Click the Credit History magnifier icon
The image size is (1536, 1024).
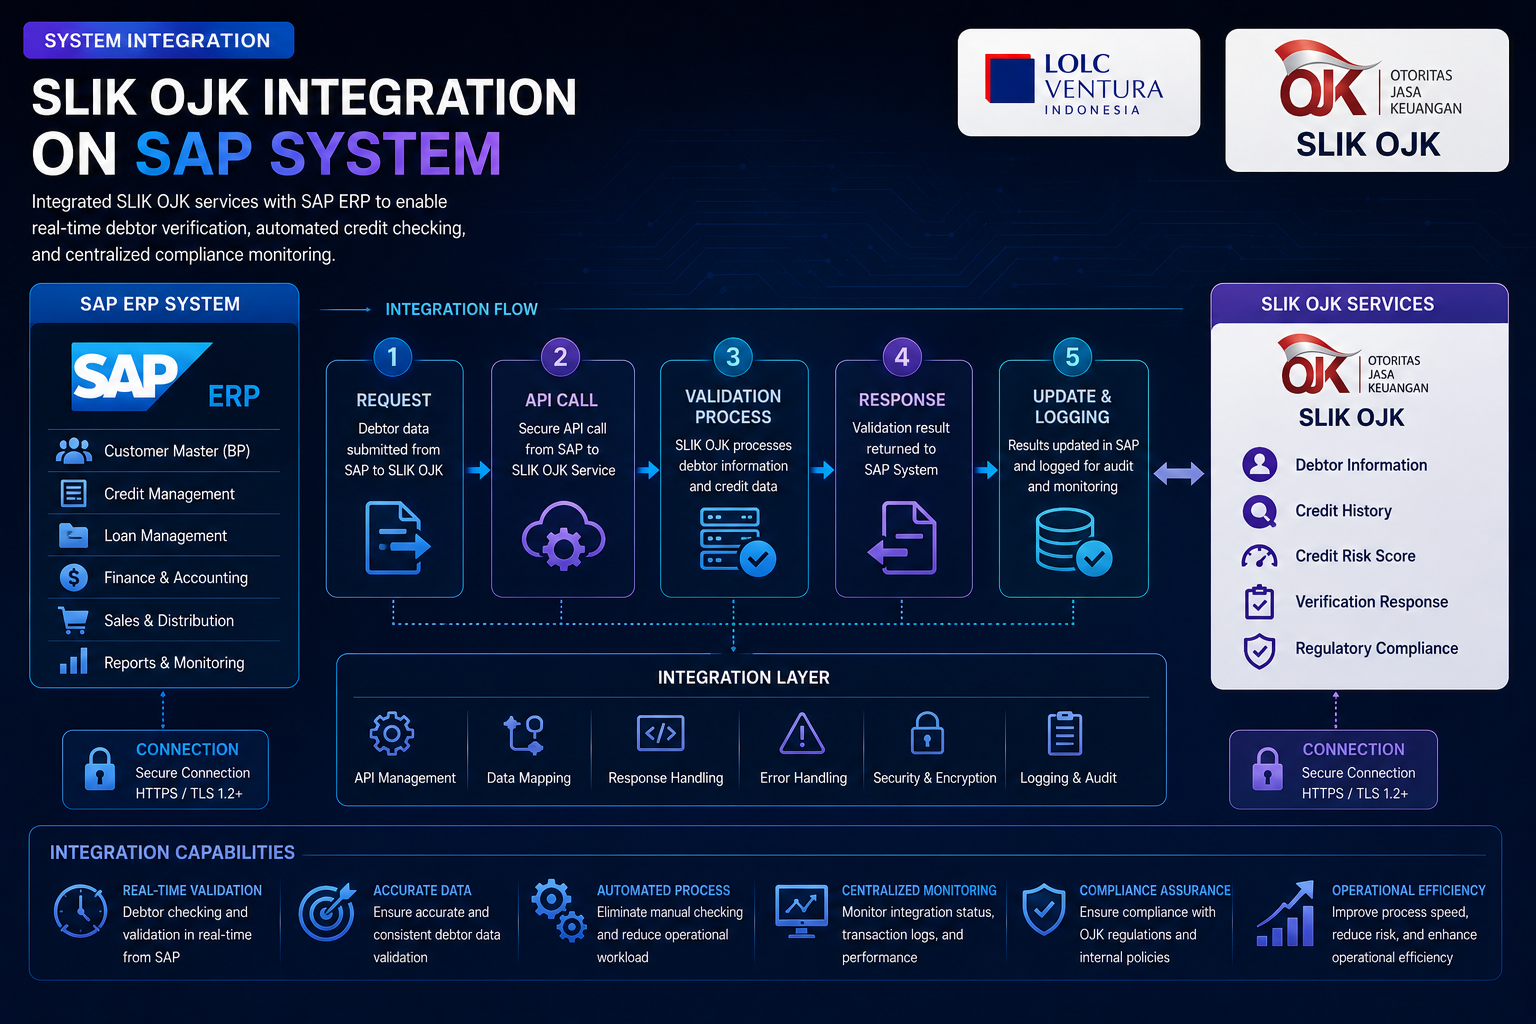[x=1260, y=511]
